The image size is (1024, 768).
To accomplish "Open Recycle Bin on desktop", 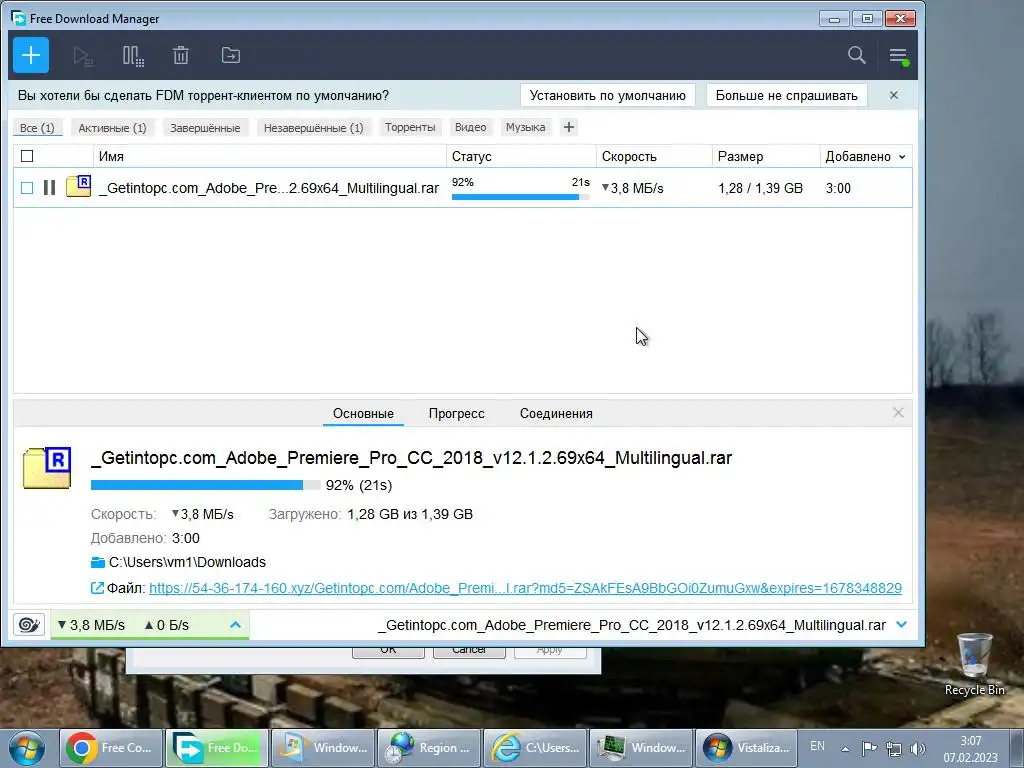I will pos(974,664).
